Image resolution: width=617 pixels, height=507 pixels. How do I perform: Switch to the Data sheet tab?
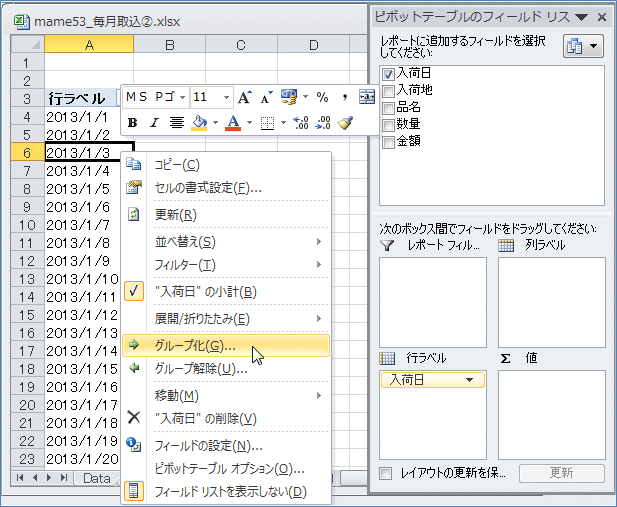pyautogui.click(x=97, y=478)
